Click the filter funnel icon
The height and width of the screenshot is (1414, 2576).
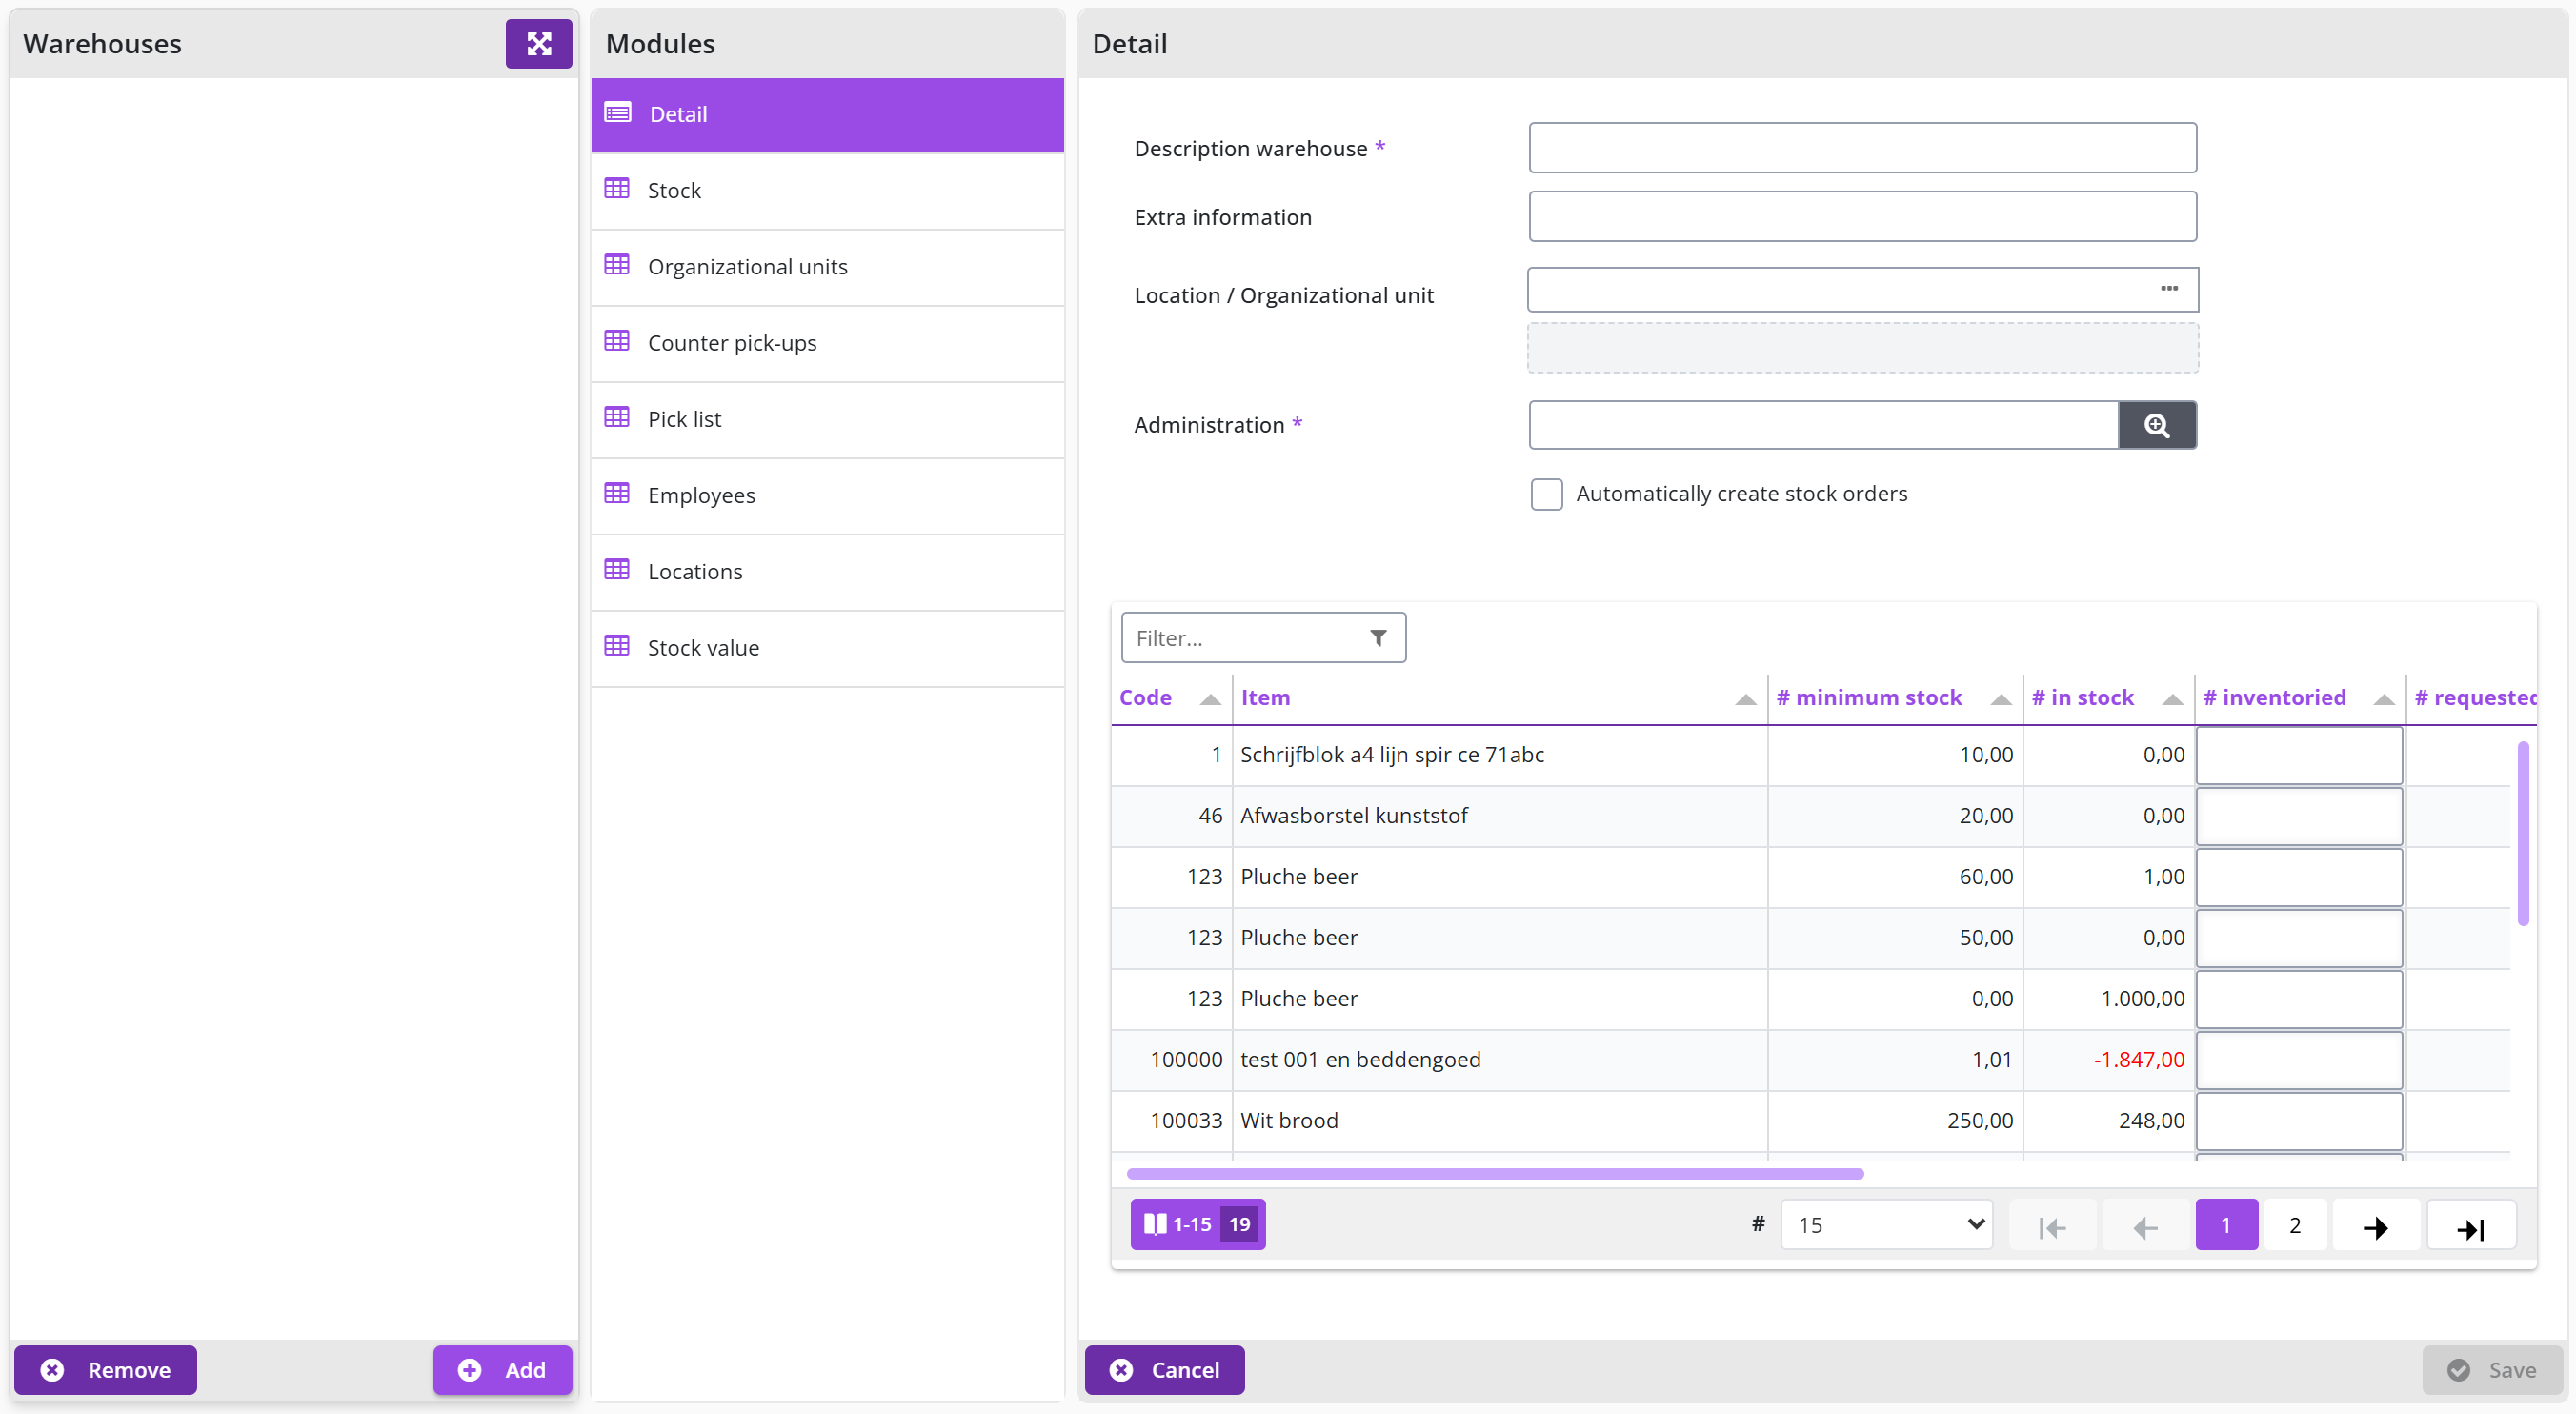tap(1378, 637)
